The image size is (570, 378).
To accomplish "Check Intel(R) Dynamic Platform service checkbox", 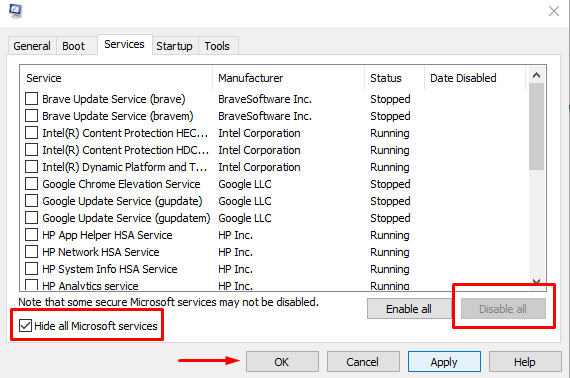I will [31, 167].
